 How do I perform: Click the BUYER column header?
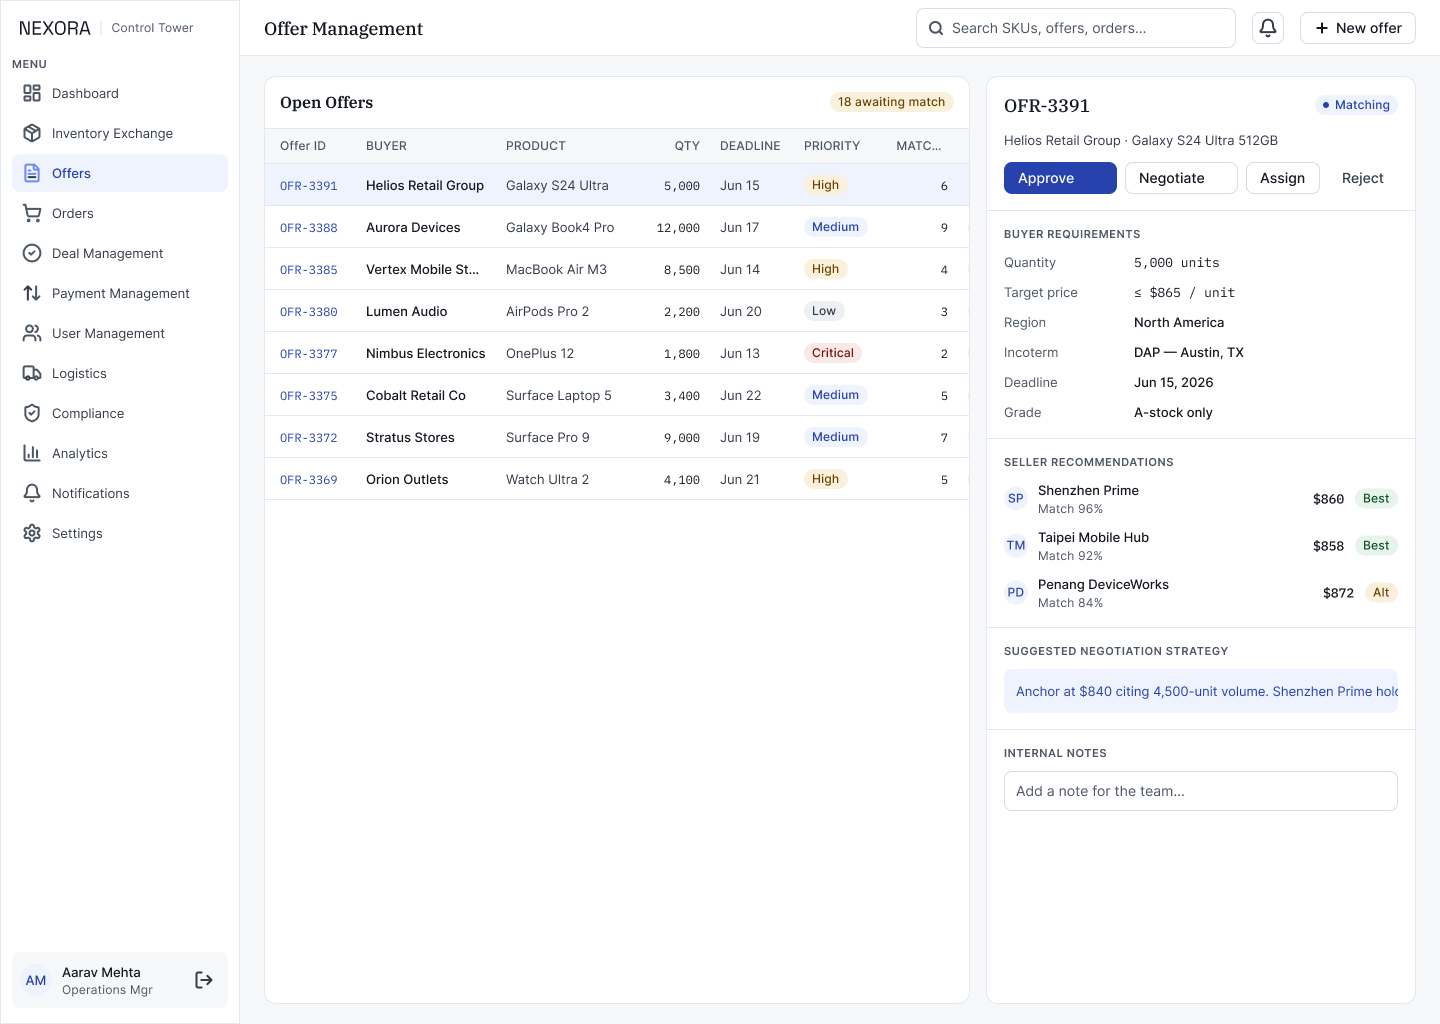point(386,146)
